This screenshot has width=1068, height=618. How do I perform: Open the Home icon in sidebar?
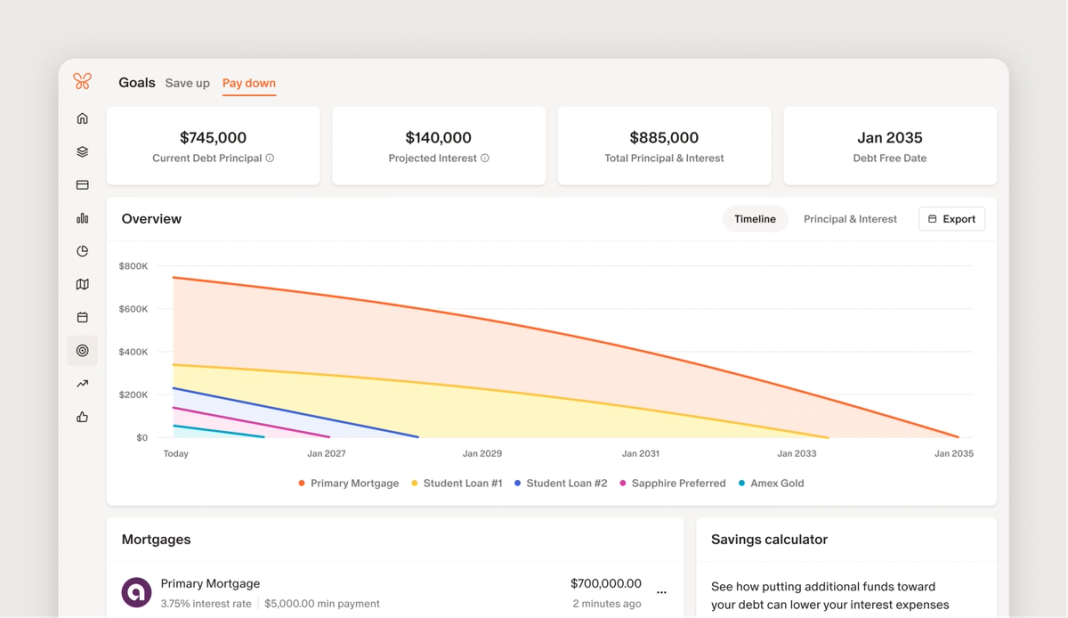click(82, 119)
